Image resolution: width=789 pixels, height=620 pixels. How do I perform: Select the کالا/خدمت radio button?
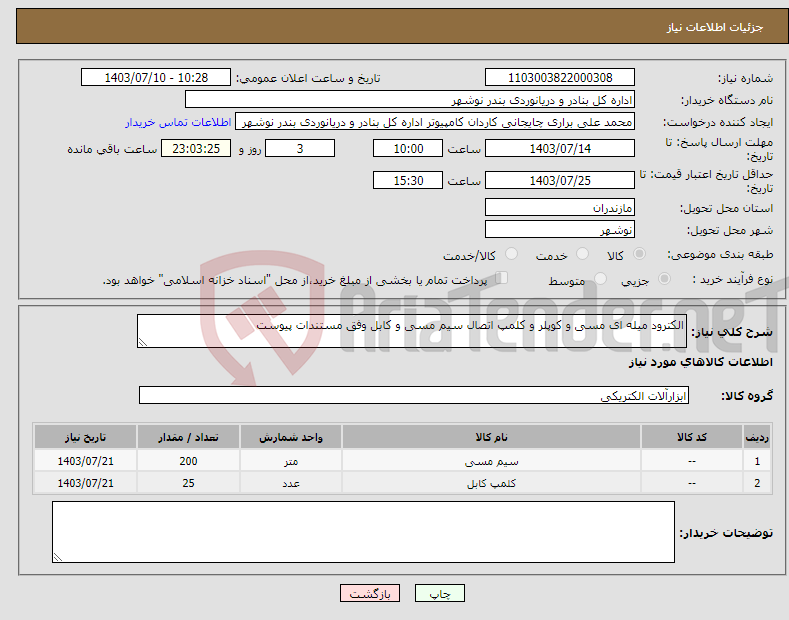[511, 254]
